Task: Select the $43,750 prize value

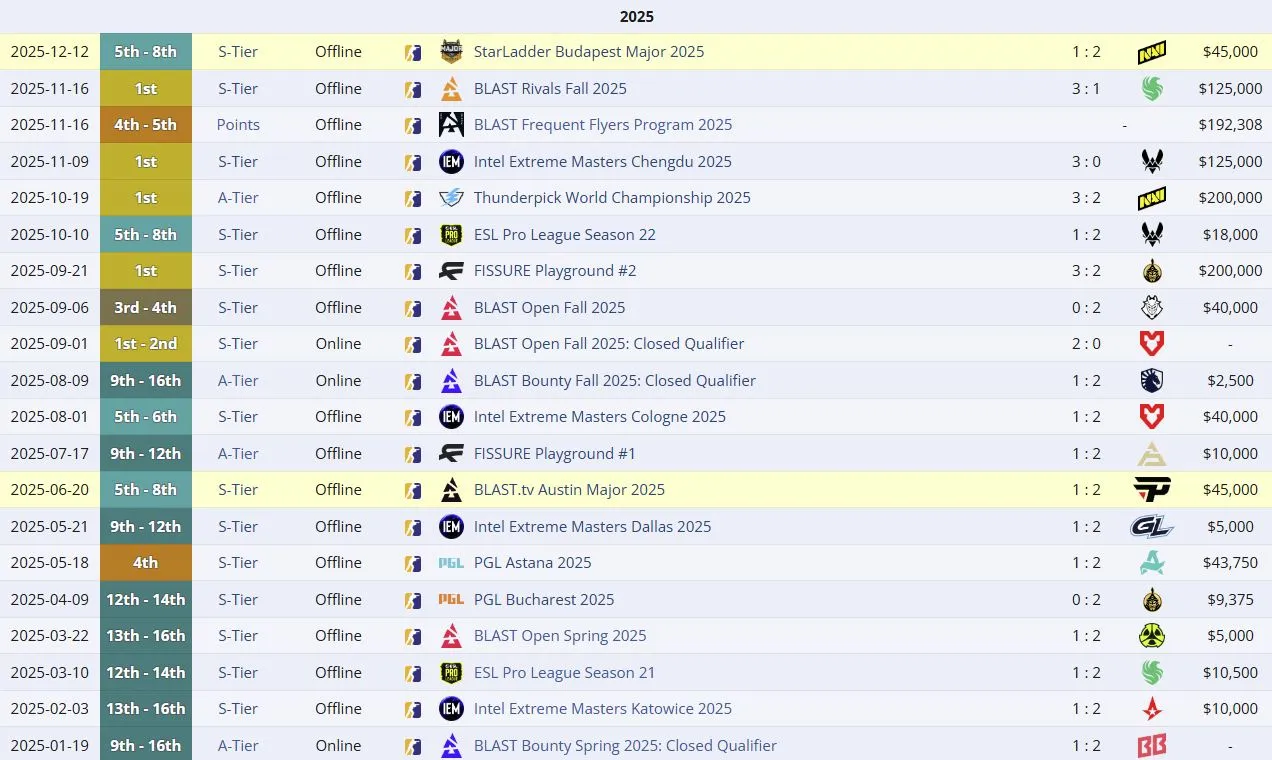Action: [x=1230, y=563]
